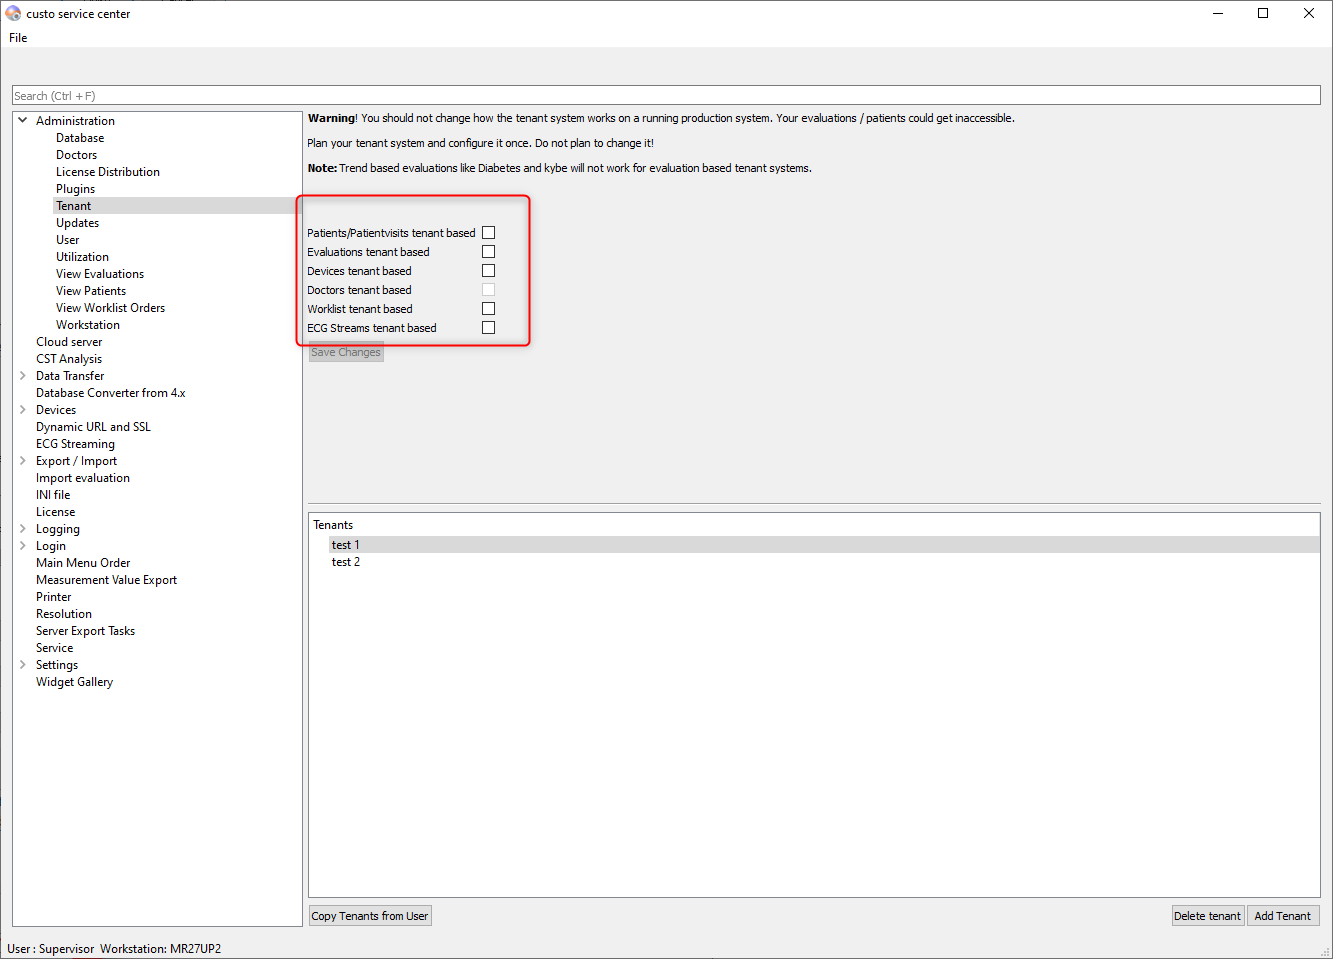Expand the Data Transfer node
The image size is (1333, 959).
click(23, 376)
